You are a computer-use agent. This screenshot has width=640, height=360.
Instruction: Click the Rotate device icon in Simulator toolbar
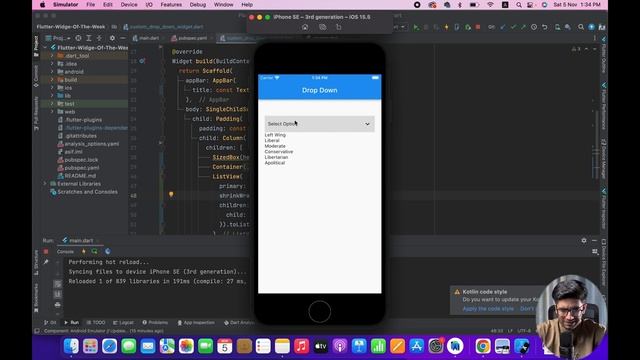pos(338,27)
